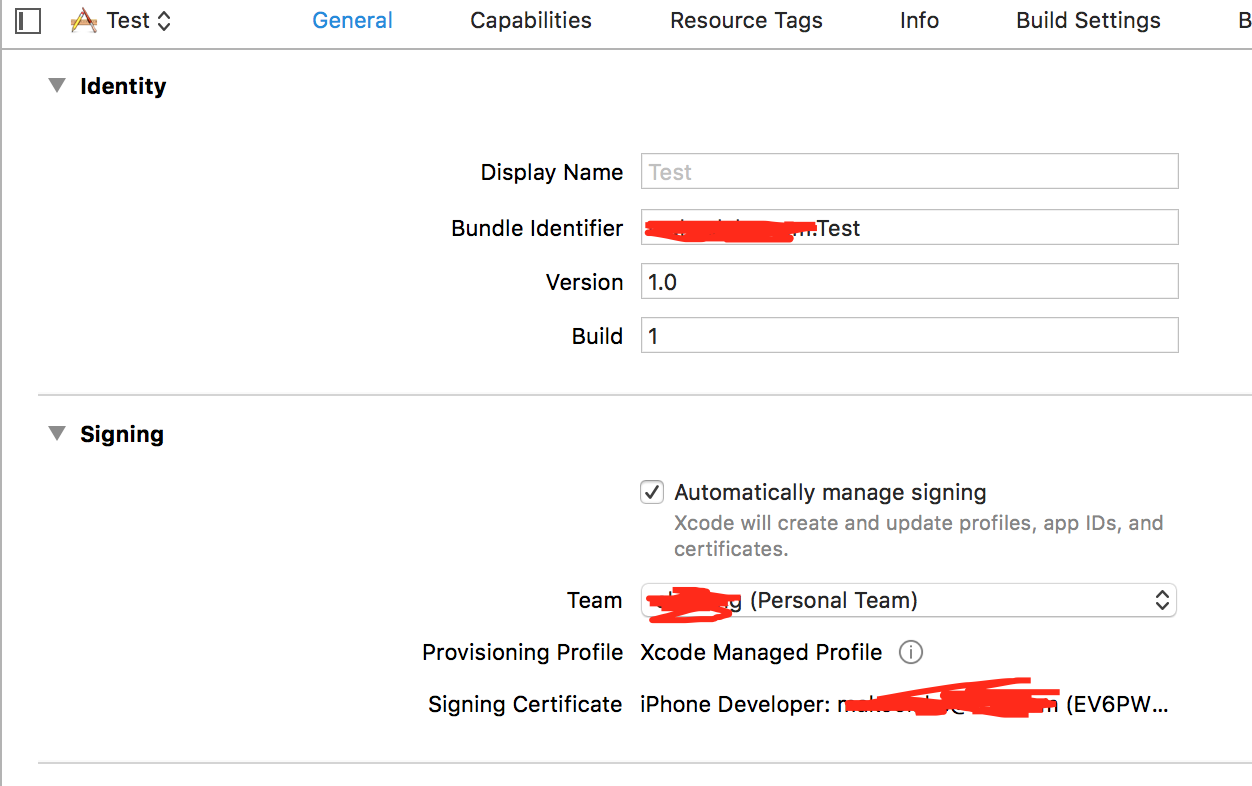Toggle the targets list sidebar icon
Image resolution: width=1252 pixels, height=786 pixels.
(x=28, y=20)
